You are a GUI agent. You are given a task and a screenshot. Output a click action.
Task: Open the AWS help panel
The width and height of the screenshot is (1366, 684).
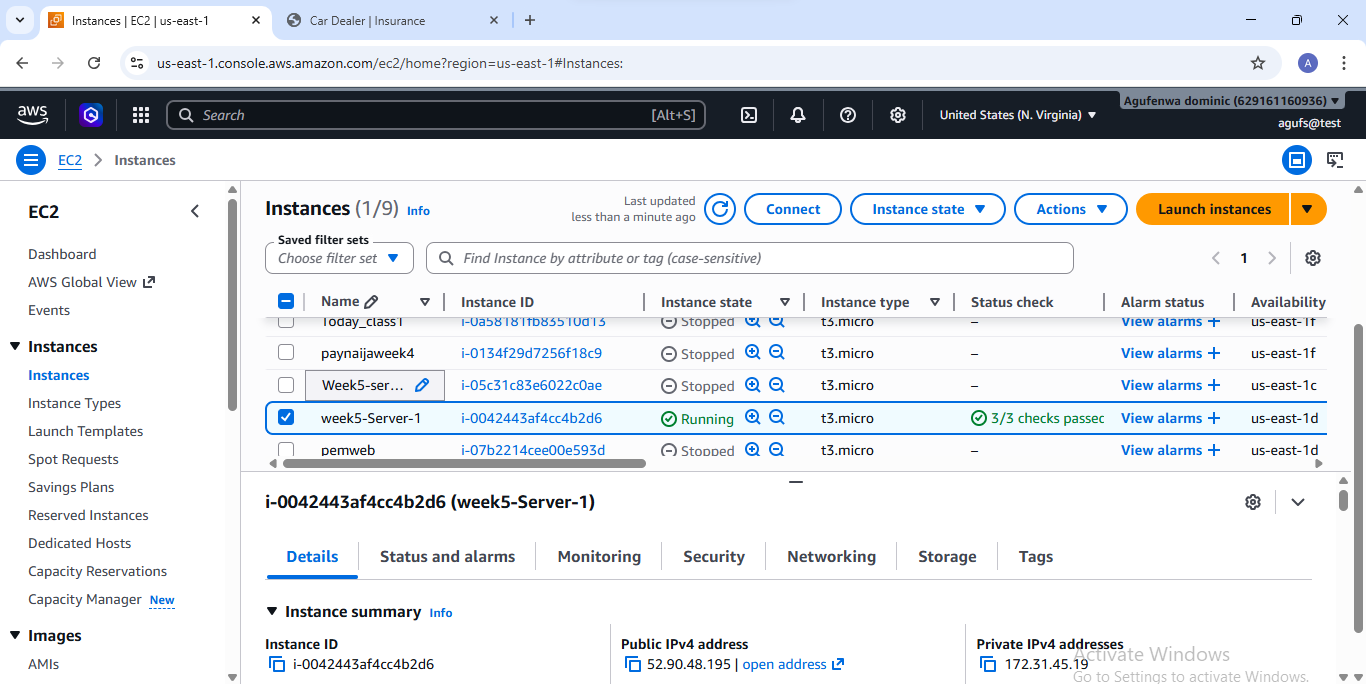pos(847,115)
